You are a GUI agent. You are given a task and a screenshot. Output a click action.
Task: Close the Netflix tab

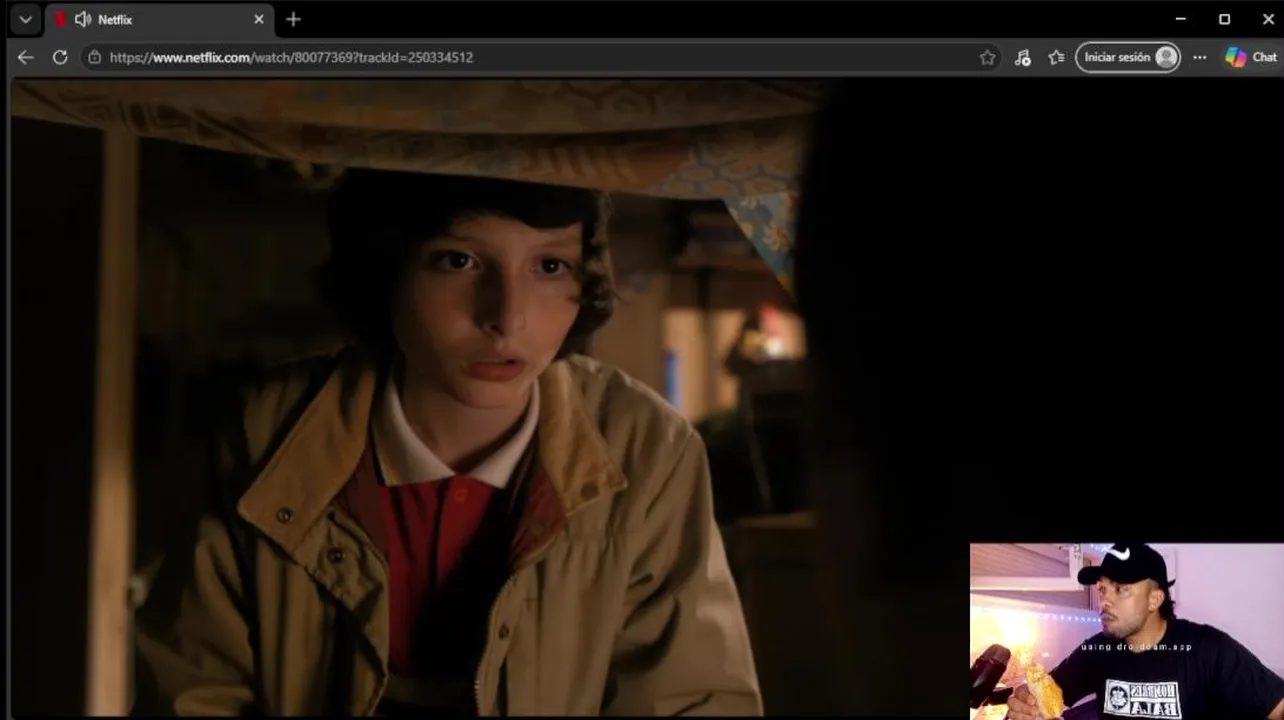pos(259,19)
